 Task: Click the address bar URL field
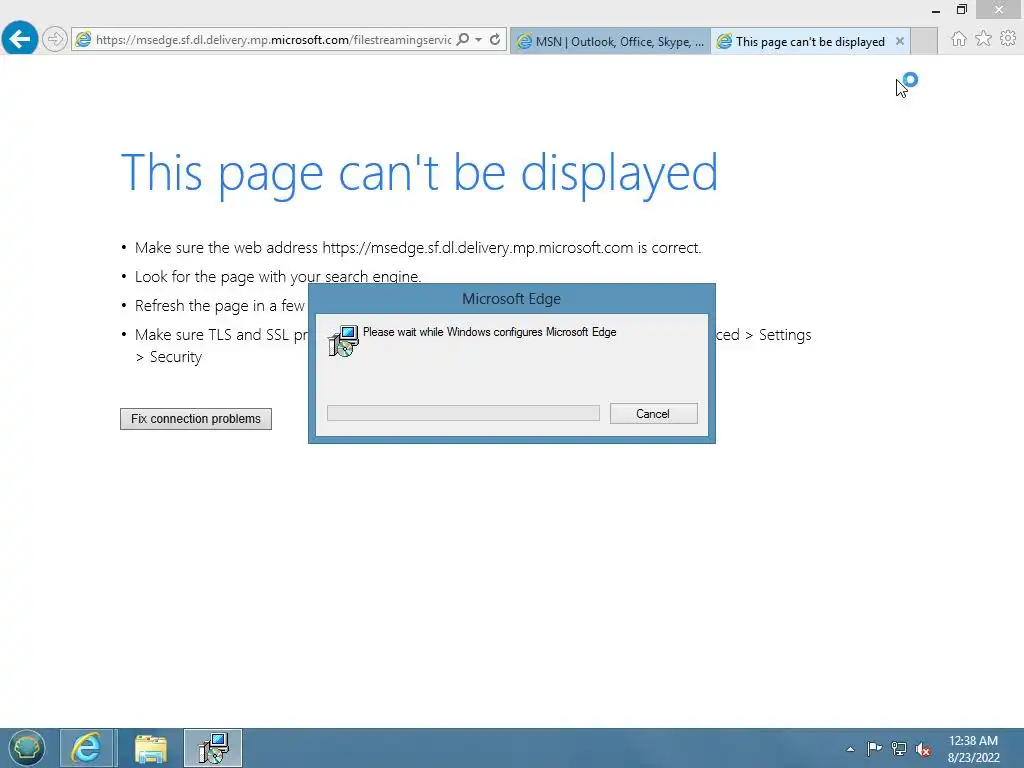coord(273,39)
